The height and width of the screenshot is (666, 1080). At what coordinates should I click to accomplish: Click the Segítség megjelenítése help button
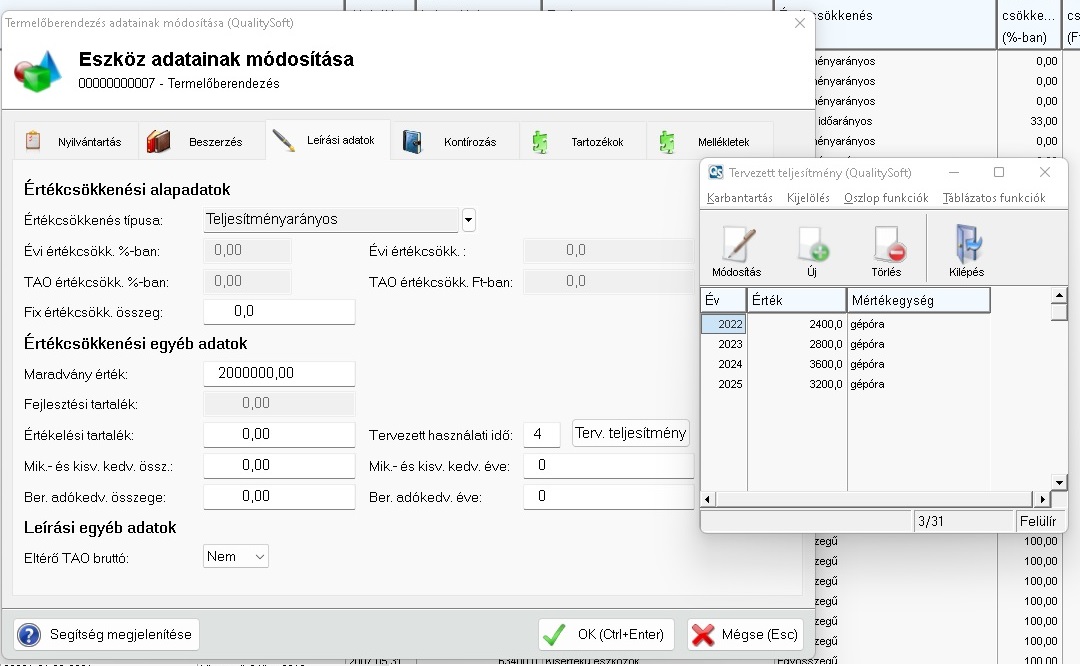click(107, 635)
